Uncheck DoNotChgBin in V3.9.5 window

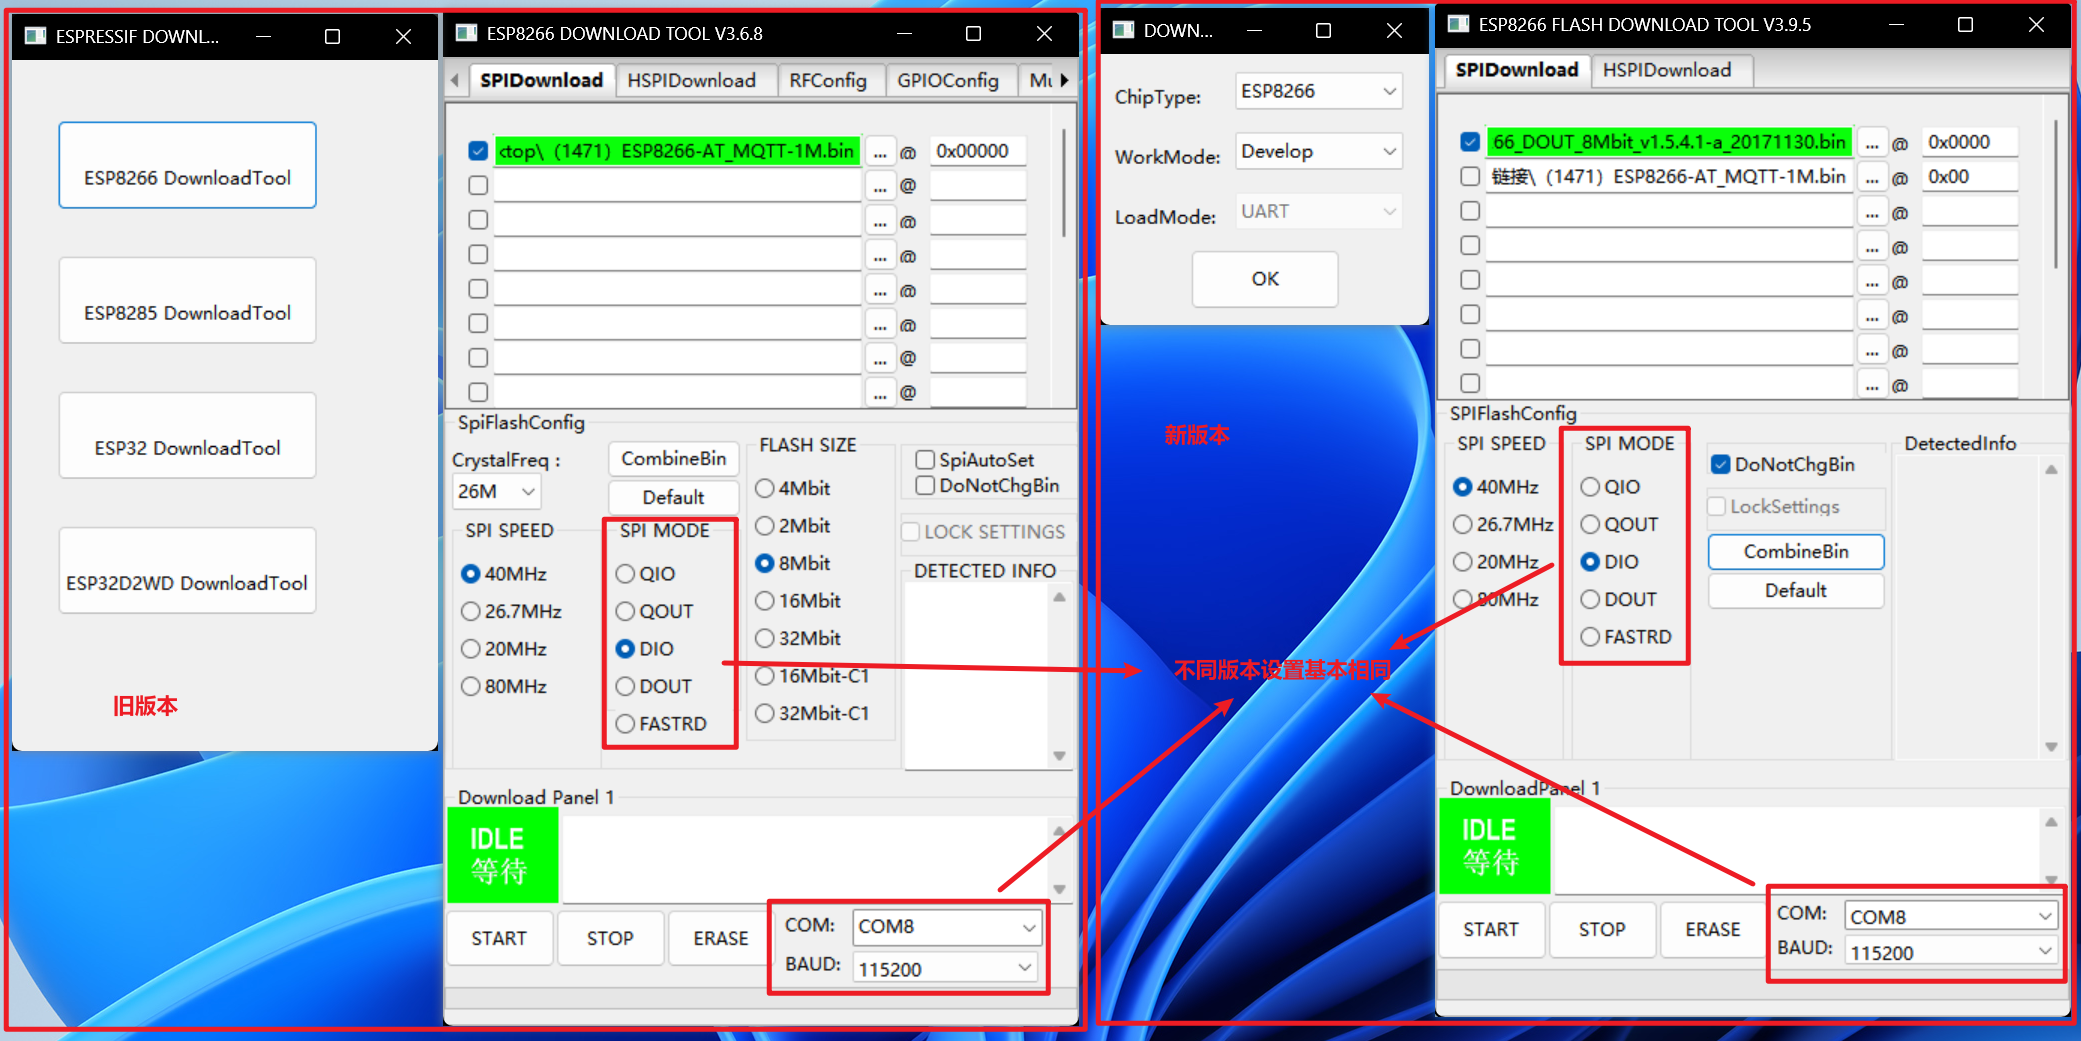tap(1782, 464)
